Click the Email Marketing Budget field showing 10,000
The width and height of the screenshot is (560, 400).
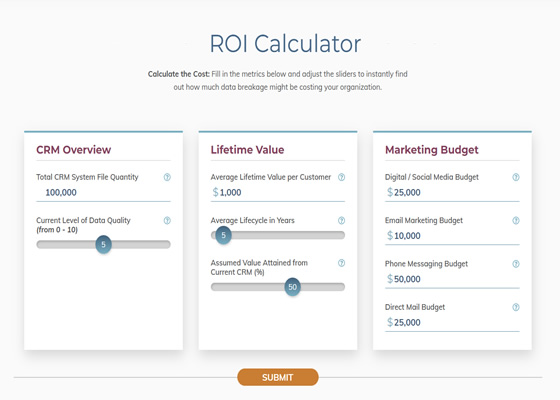pos(452,236)
